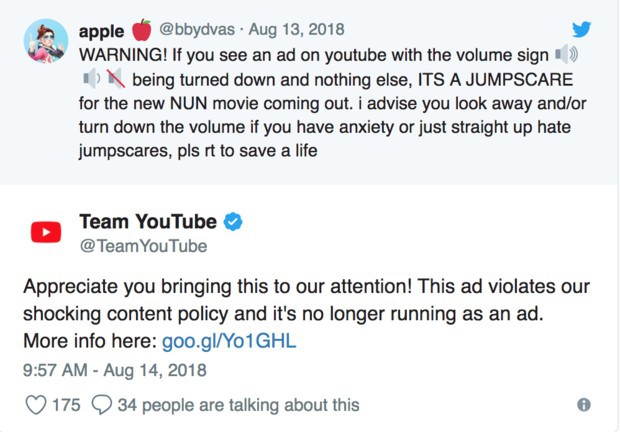The width and height of the screenshot is (620, 432).
Task: Click the low-volume speaker emoji
Action: pyautogui.click(x=92, y=78)
